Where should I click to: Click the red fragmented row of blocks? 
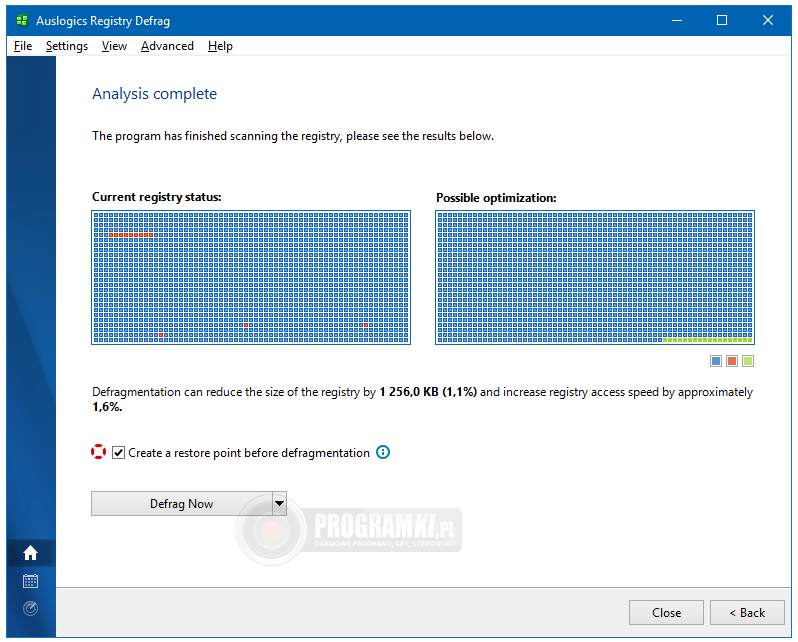131,235
